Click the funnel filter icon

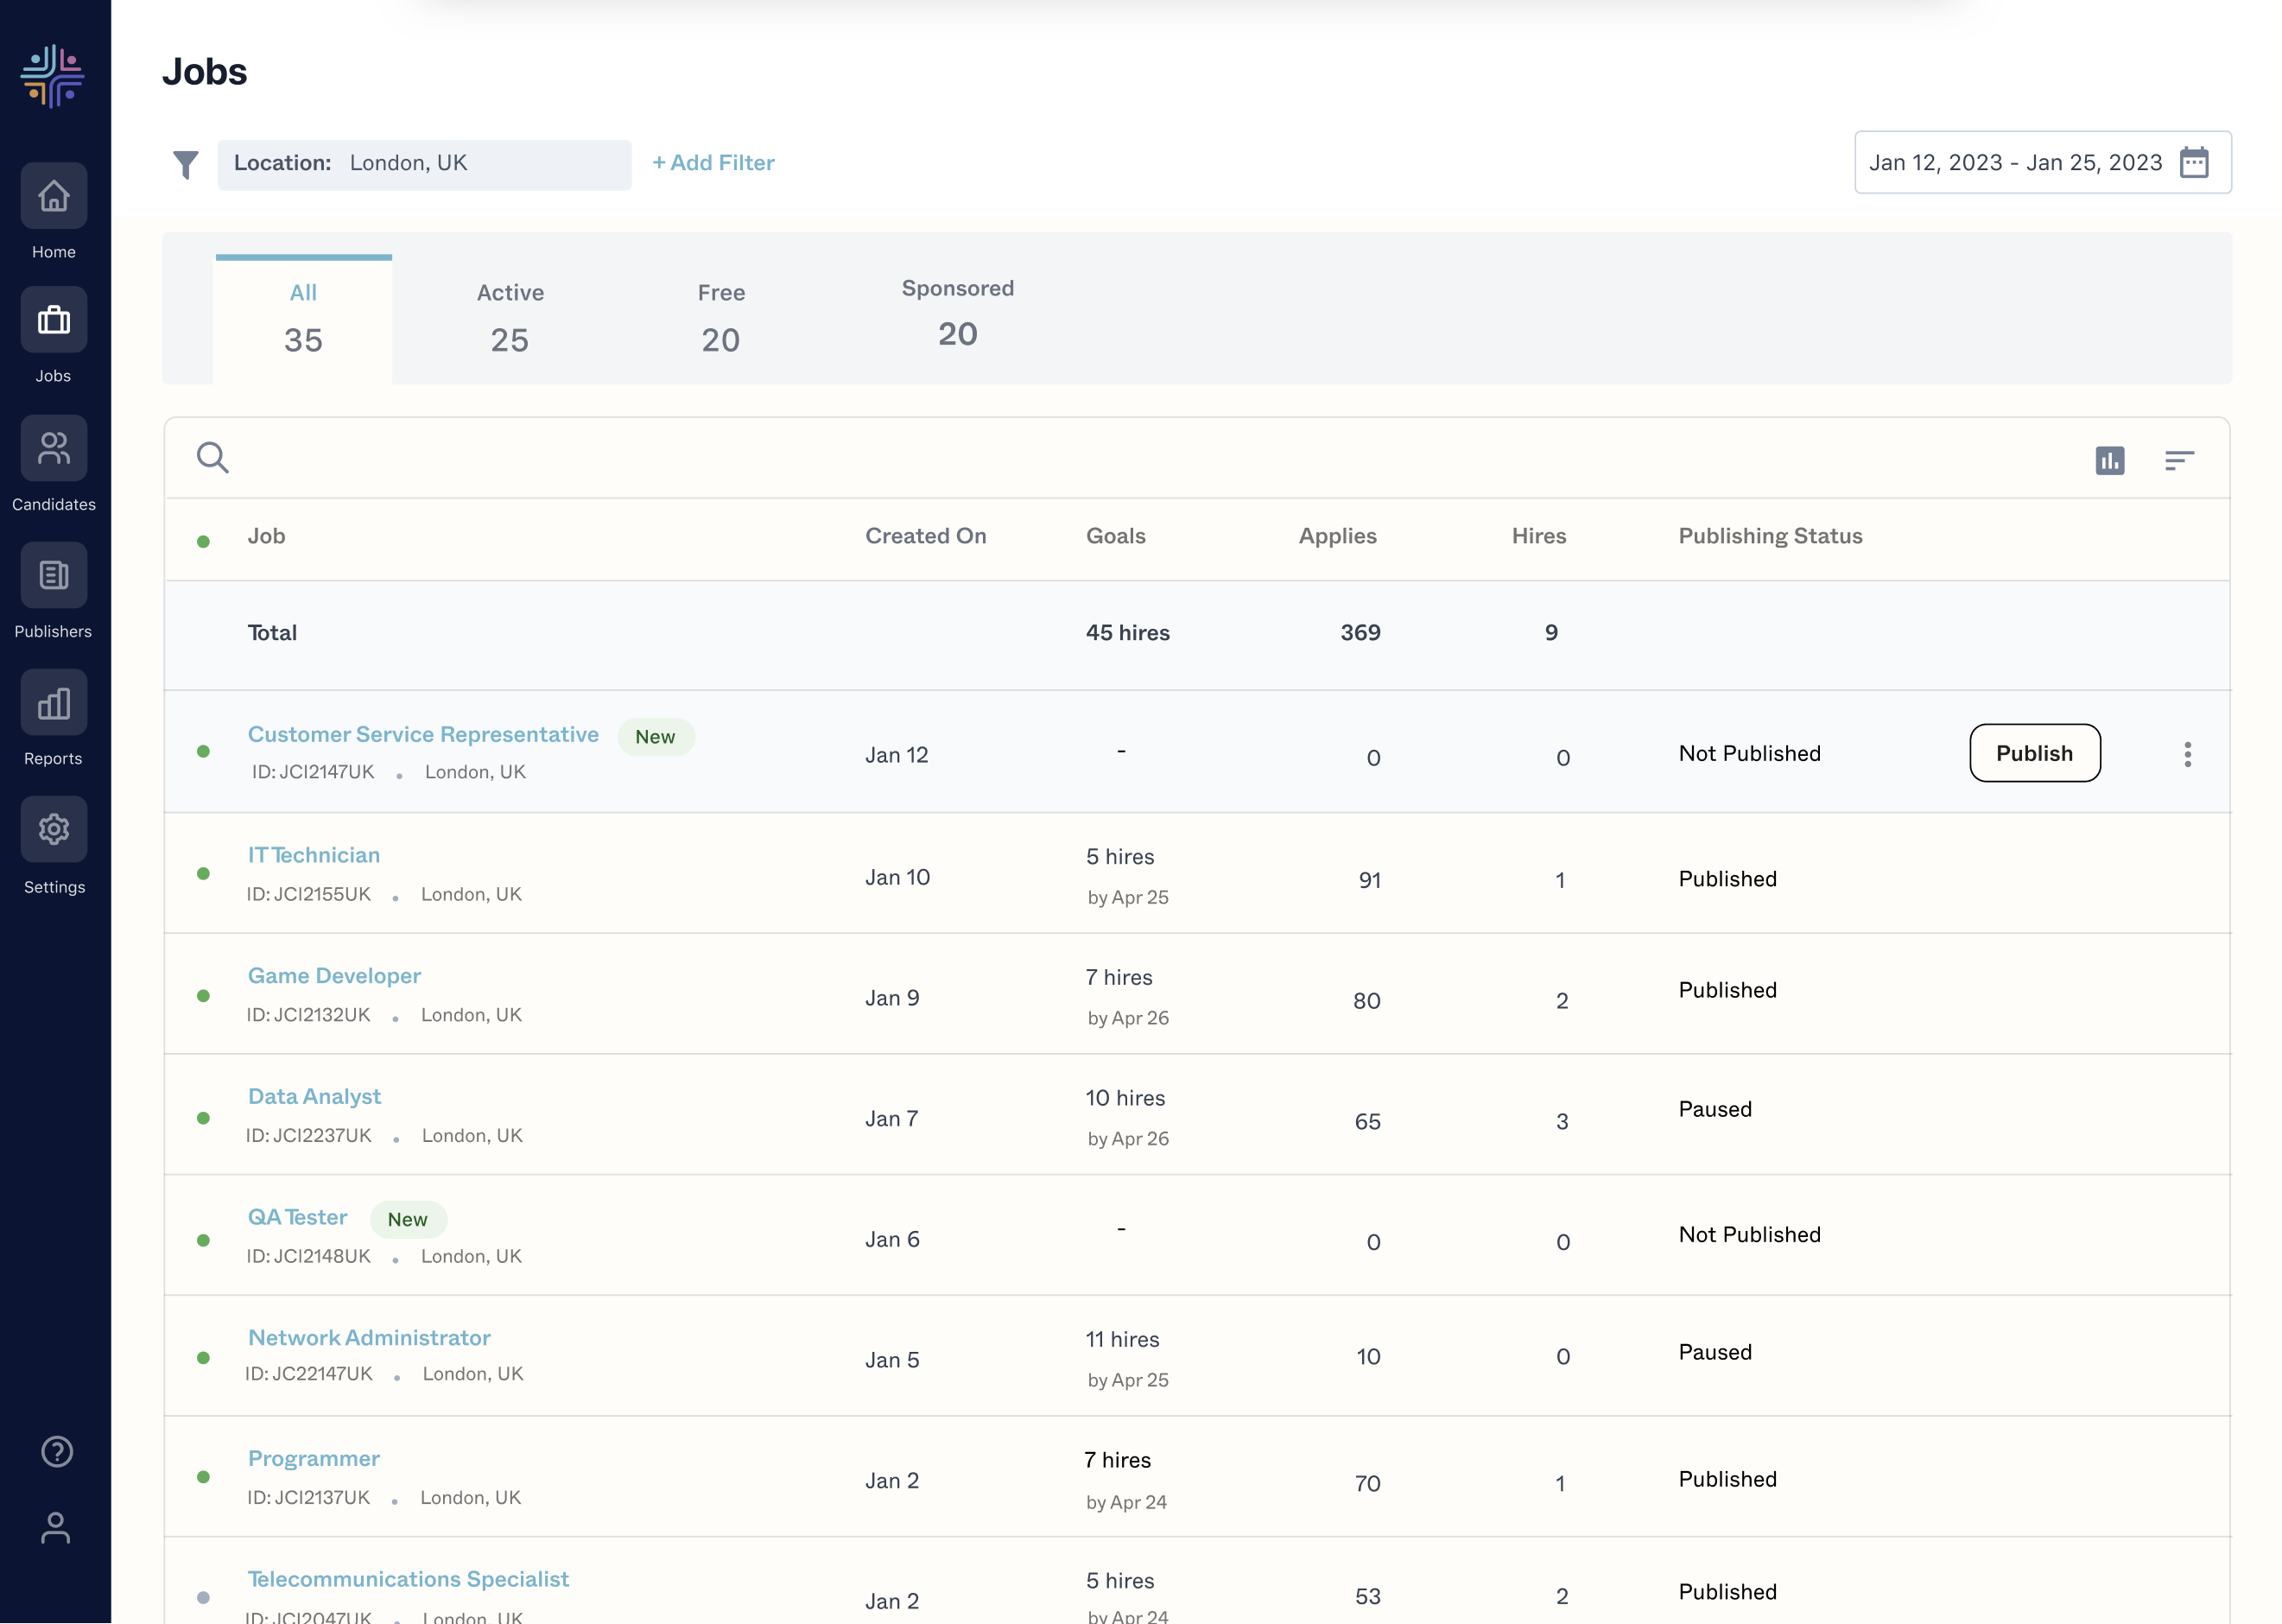pos(186,164)
